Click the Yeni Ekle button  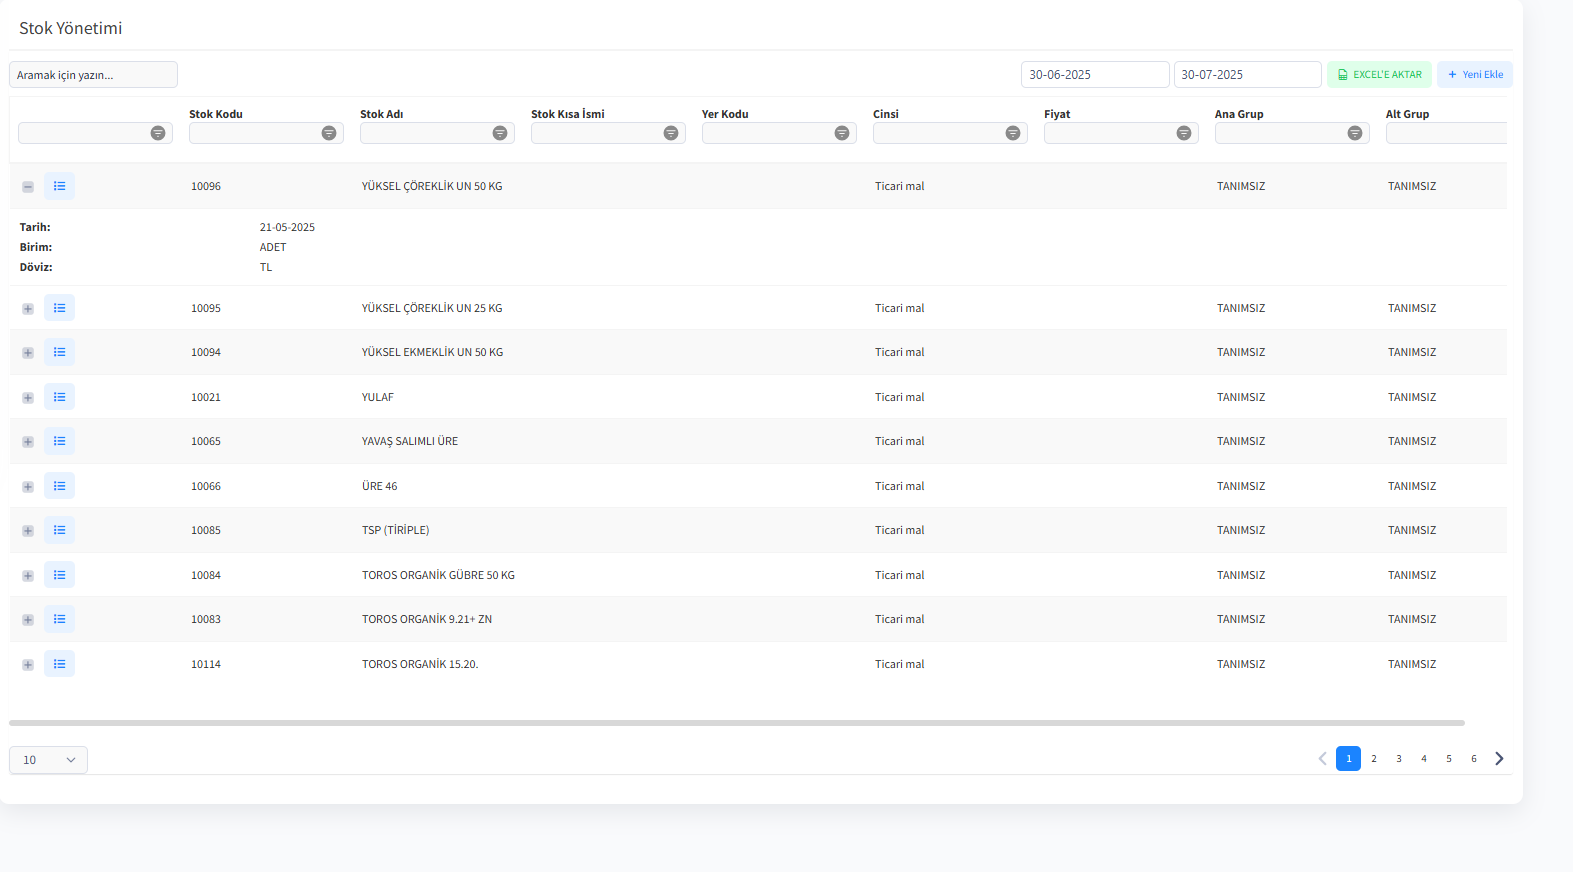[1475, 74]
